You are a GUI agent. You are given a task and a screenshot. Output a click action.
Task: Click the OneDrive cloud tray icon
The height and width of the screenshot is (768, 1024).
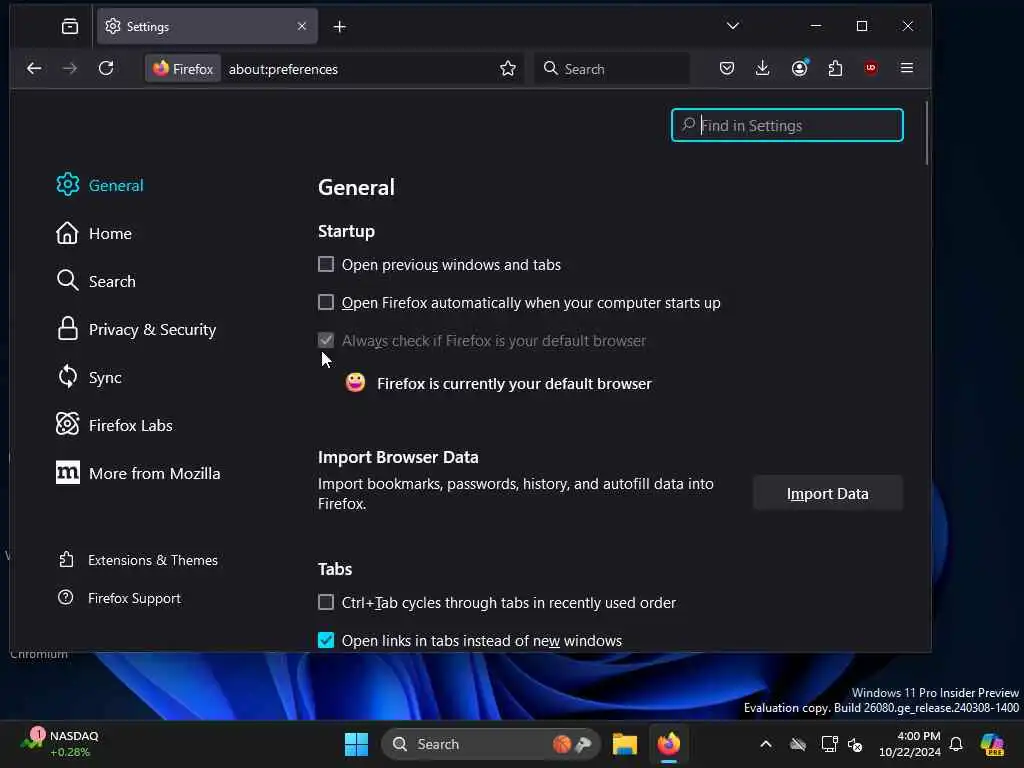click(797, 744)
